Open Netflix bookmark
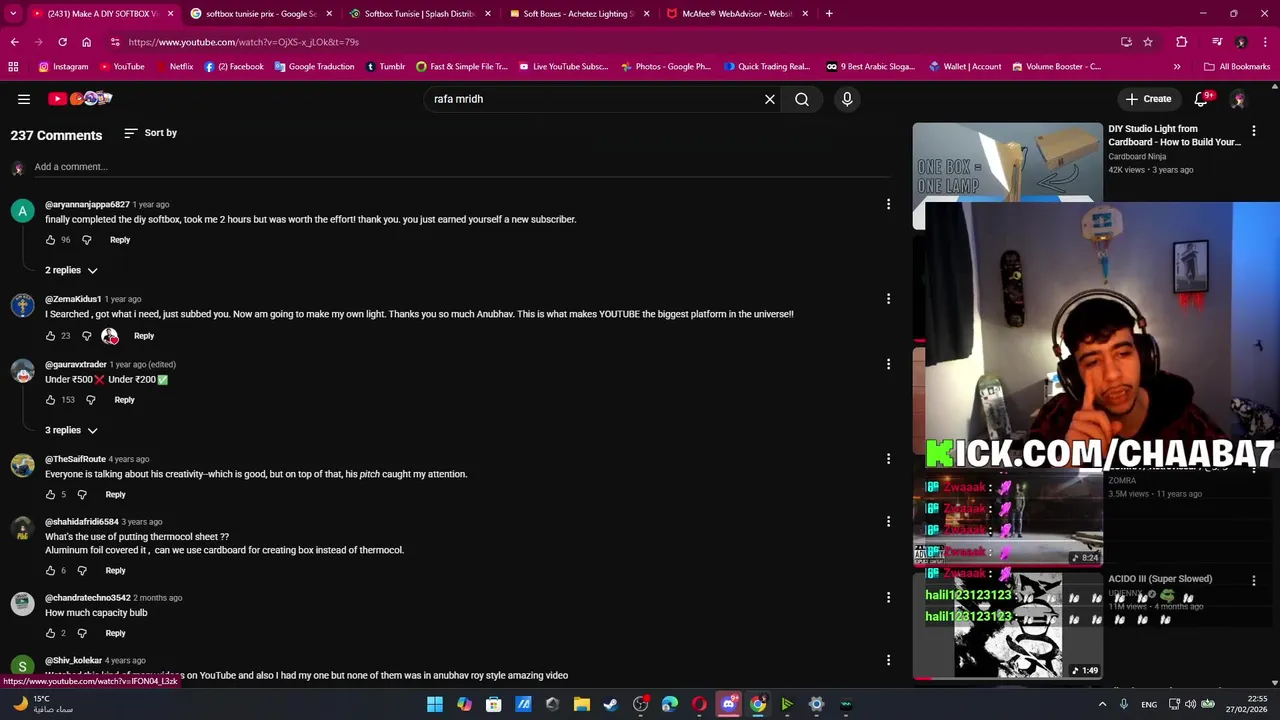 click(173, 67)
